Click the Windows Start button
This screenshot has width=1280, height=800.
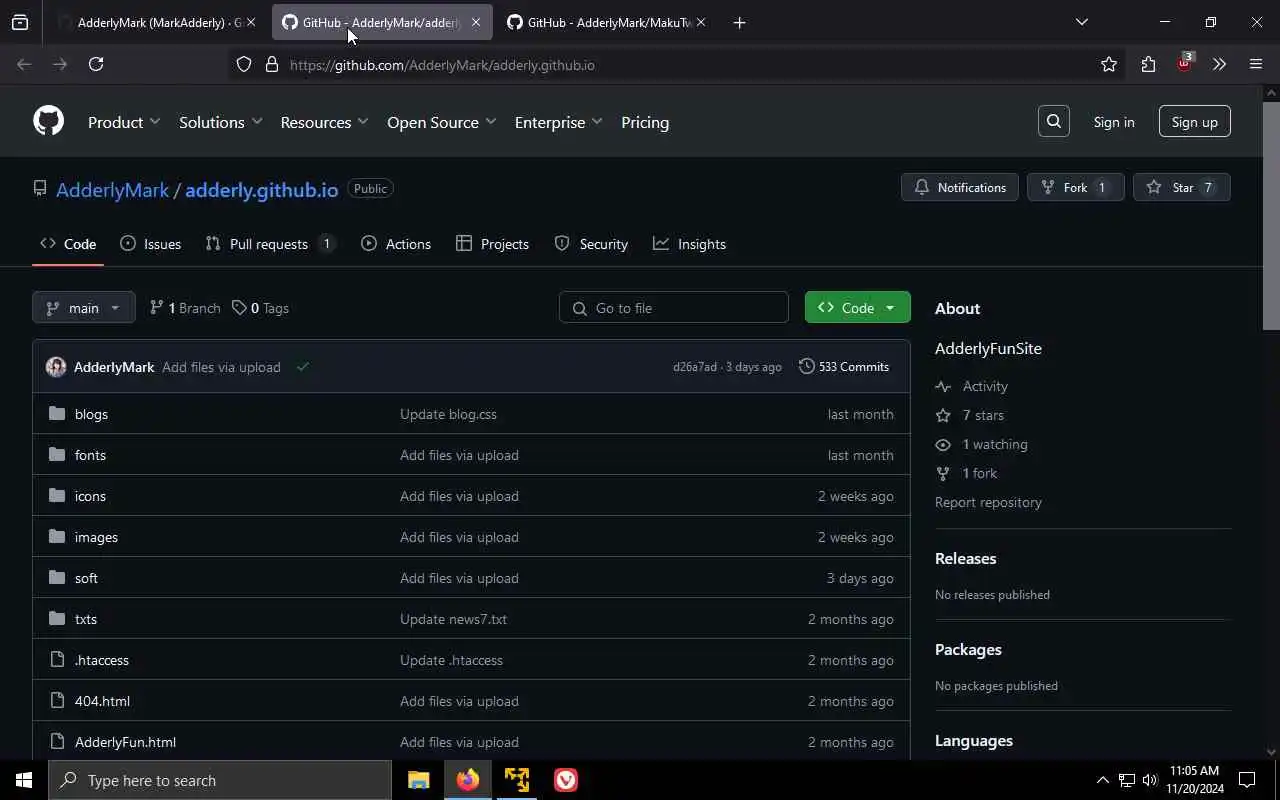(24, 780)
